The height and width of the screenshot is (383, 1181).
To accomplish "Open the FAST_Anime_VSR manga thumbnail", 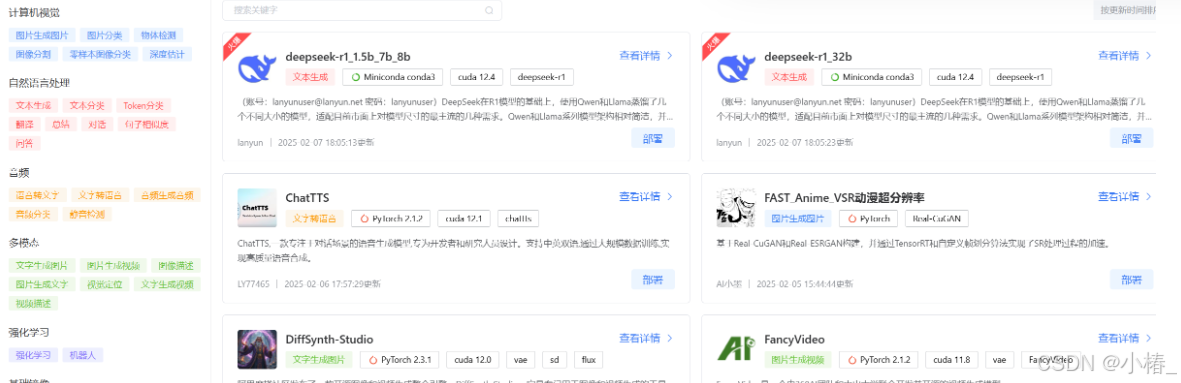I will point(735,208).
